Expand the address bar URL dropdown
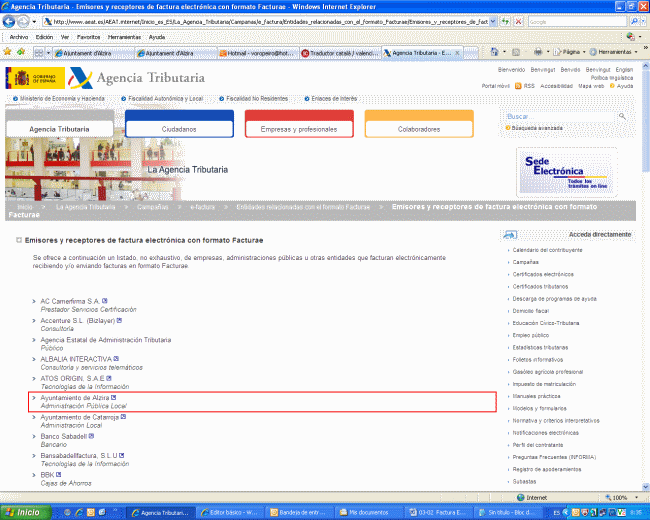The height and width of the screenshot is (520, 650). coord(492,21)
